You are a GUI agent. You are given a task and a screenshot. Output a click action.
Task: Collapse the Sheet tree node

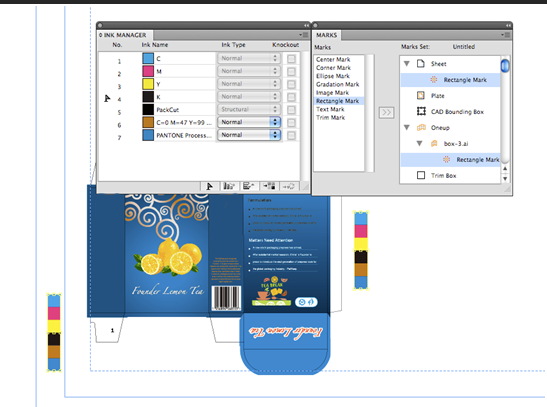click(406, 64)
